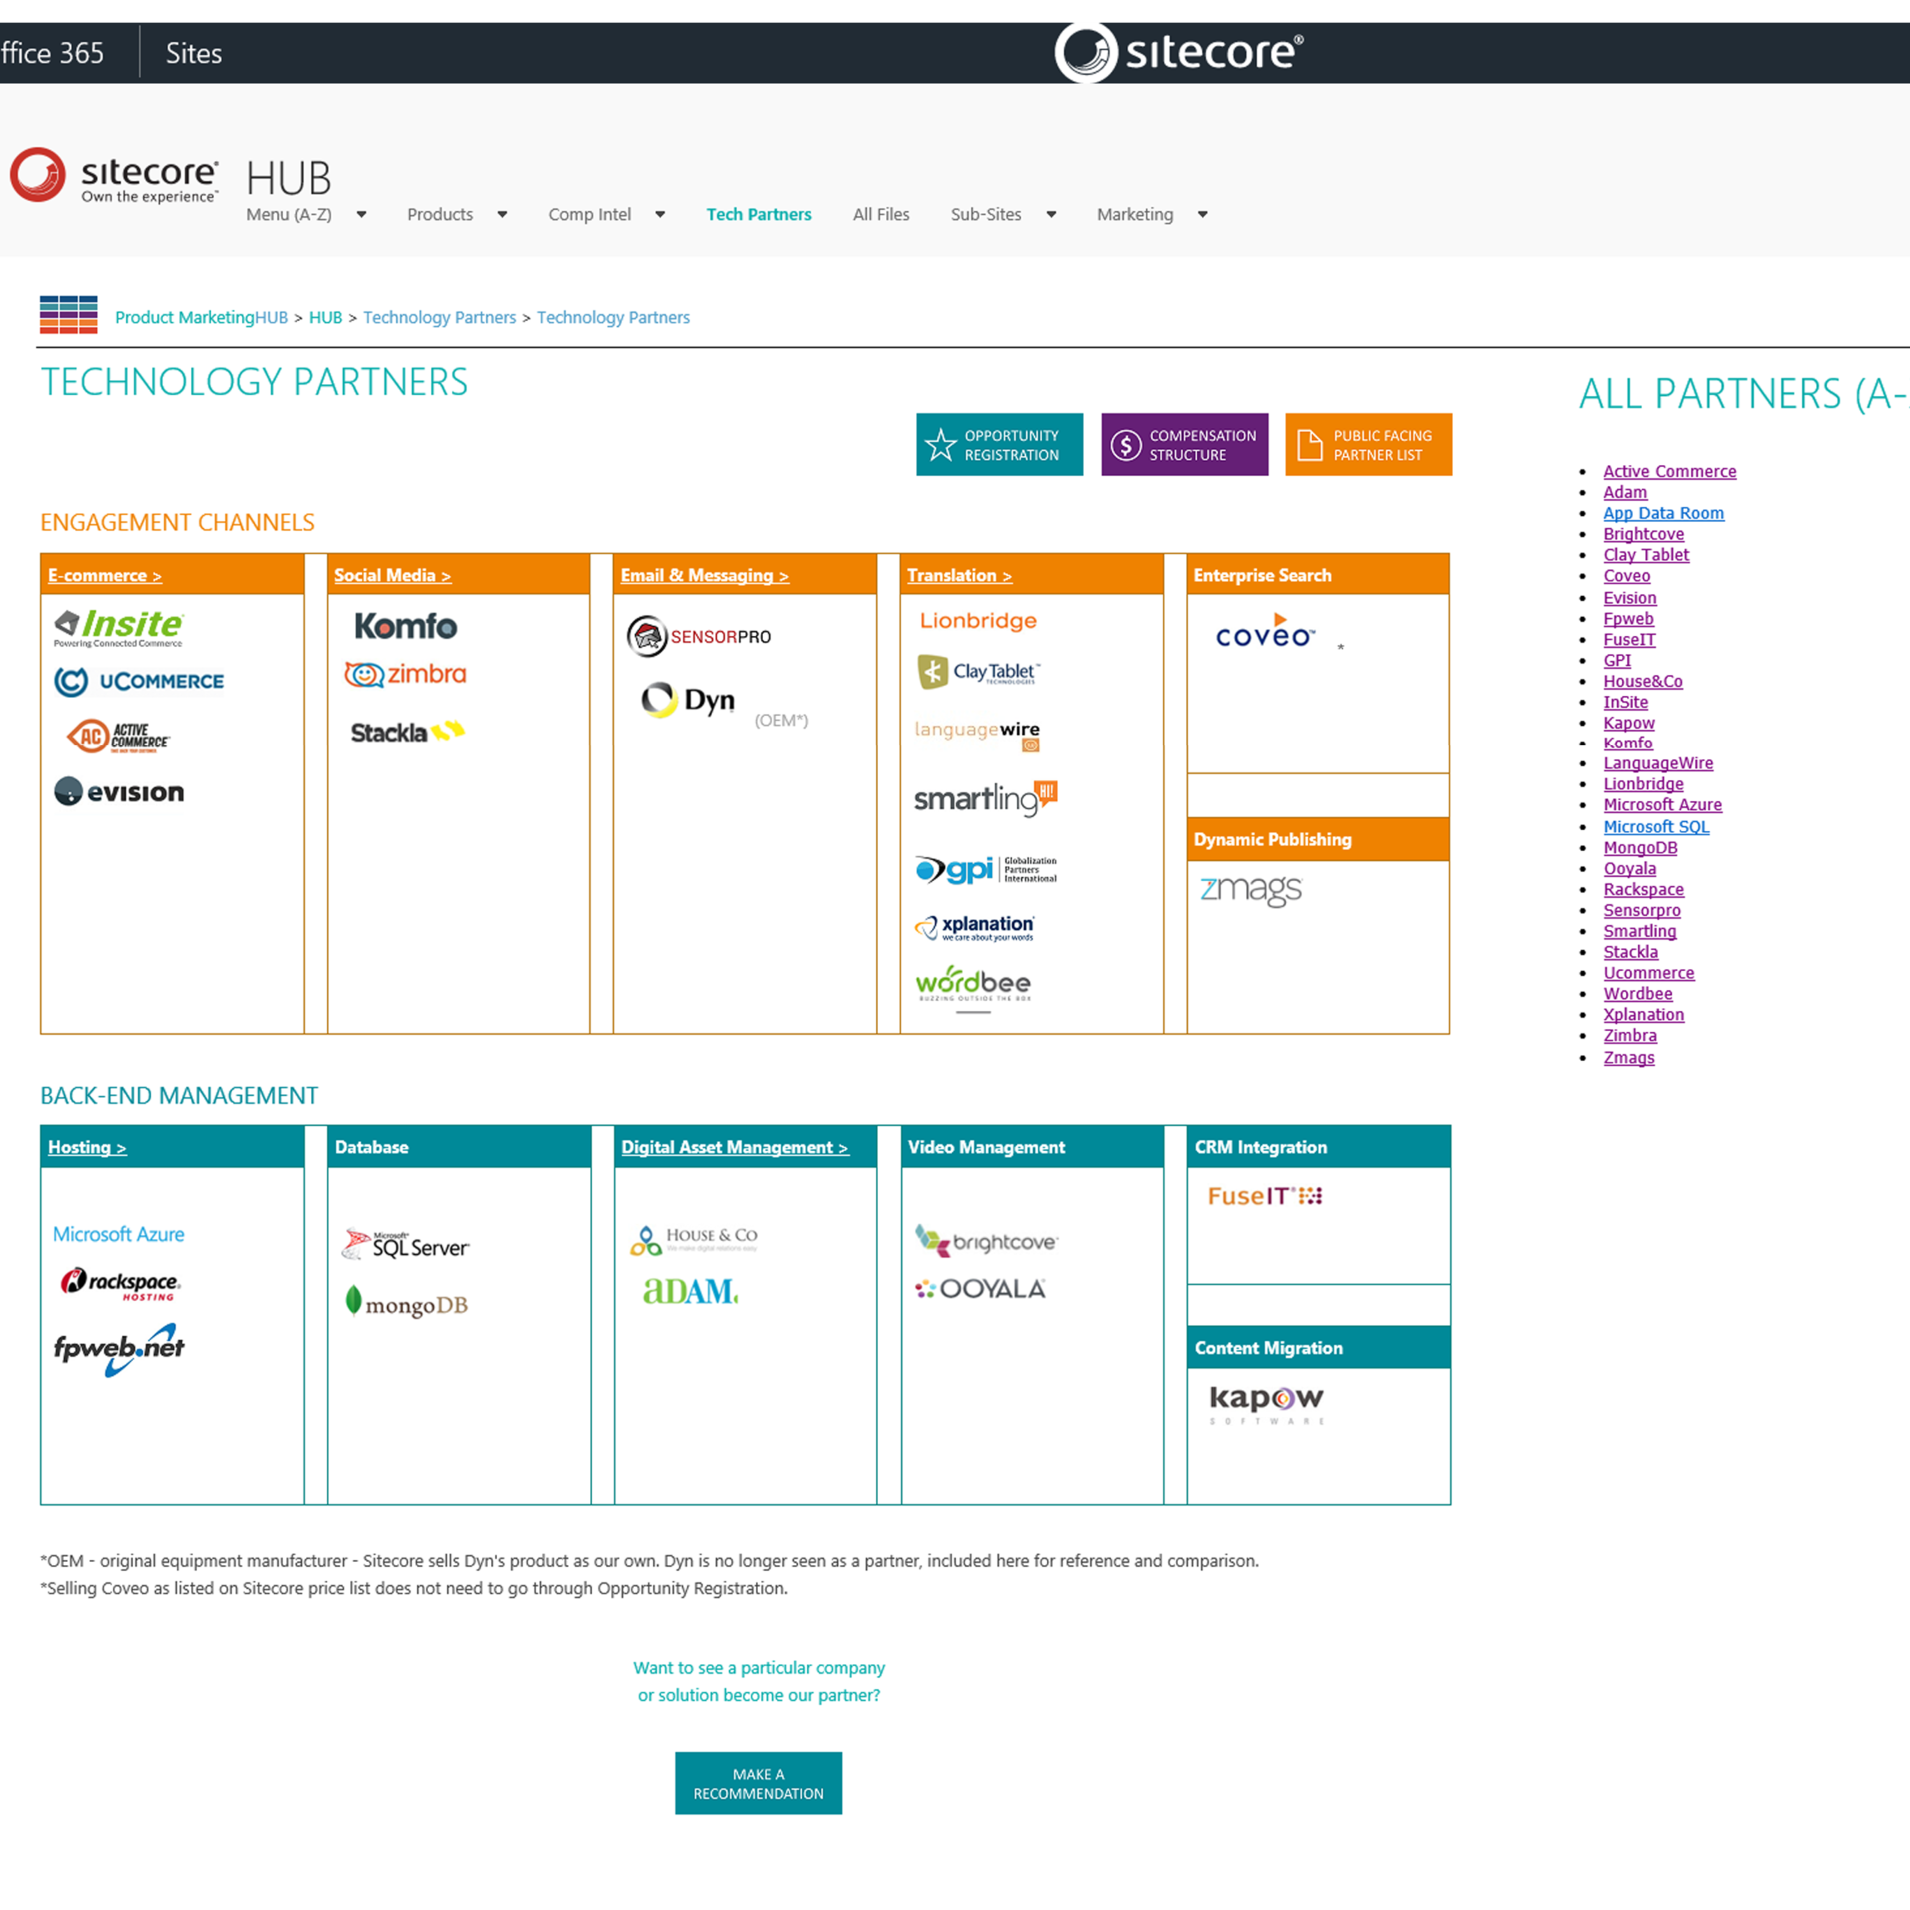Click Product MarketingHUB breadcrumb link
The height and width of the screenshot is (1910, 1910).
pos(201,317)
